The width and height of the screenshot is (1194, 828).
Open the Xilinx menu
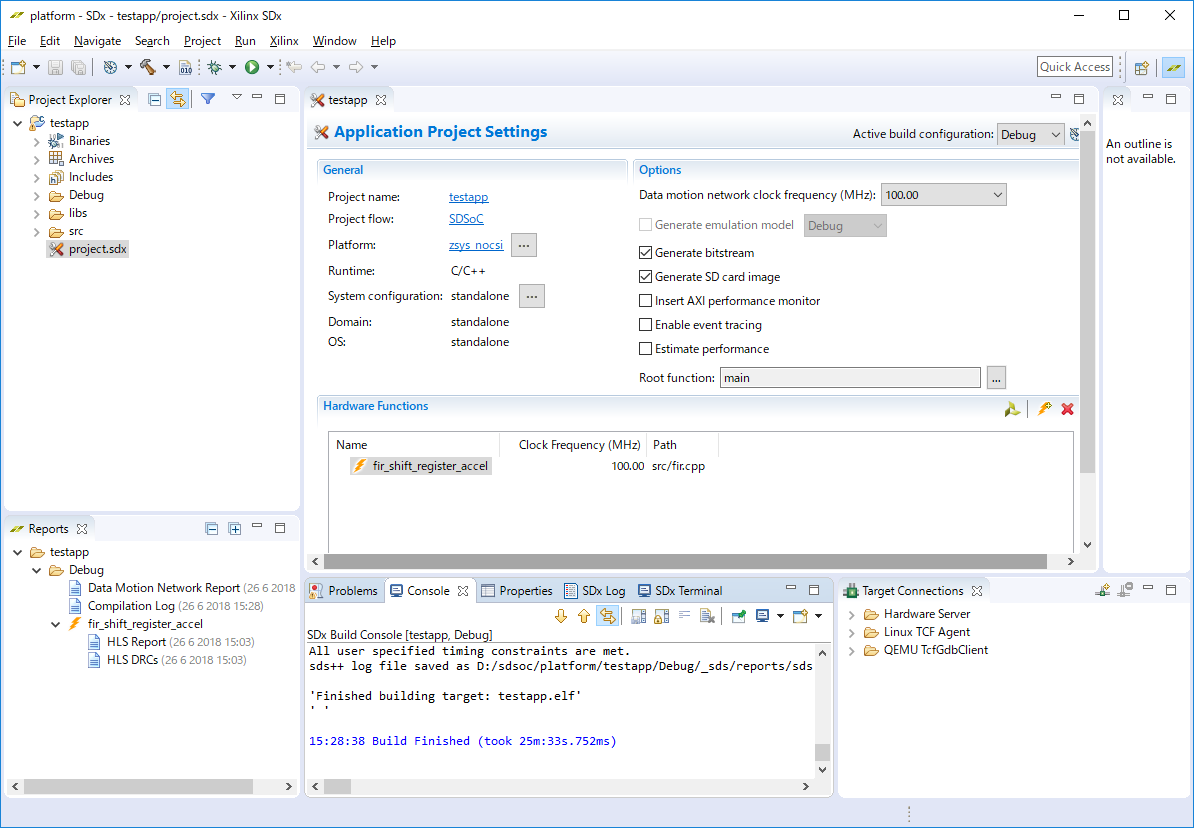pyautogui.click(x=284, y=41)
